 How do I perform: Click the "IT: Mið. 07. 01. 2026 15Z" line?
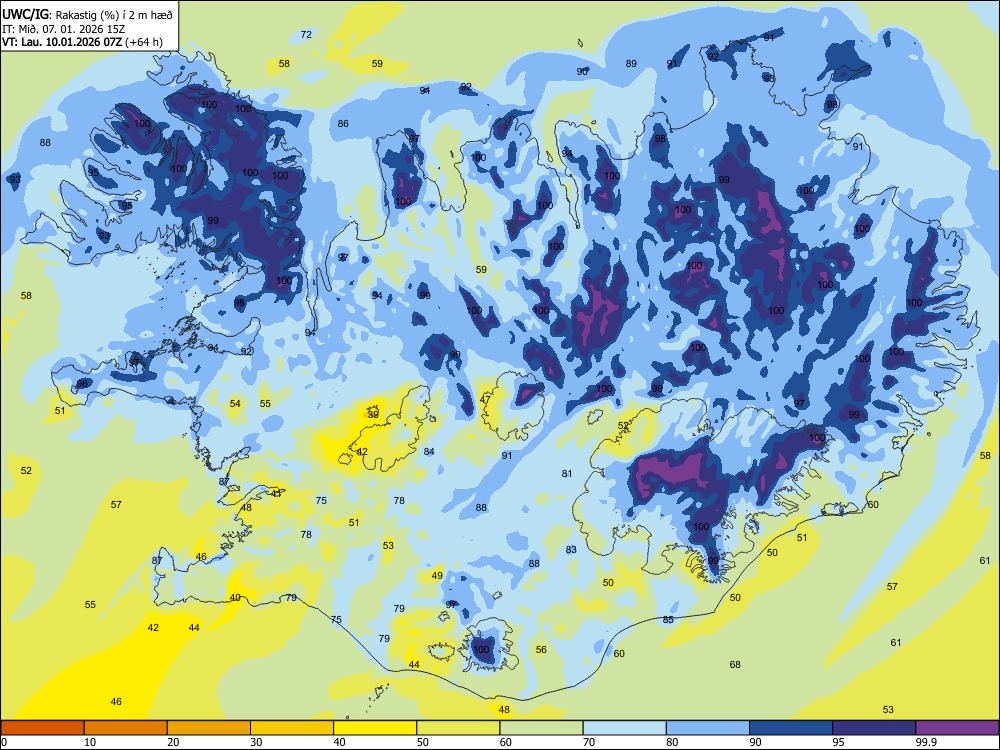point(62,29)
